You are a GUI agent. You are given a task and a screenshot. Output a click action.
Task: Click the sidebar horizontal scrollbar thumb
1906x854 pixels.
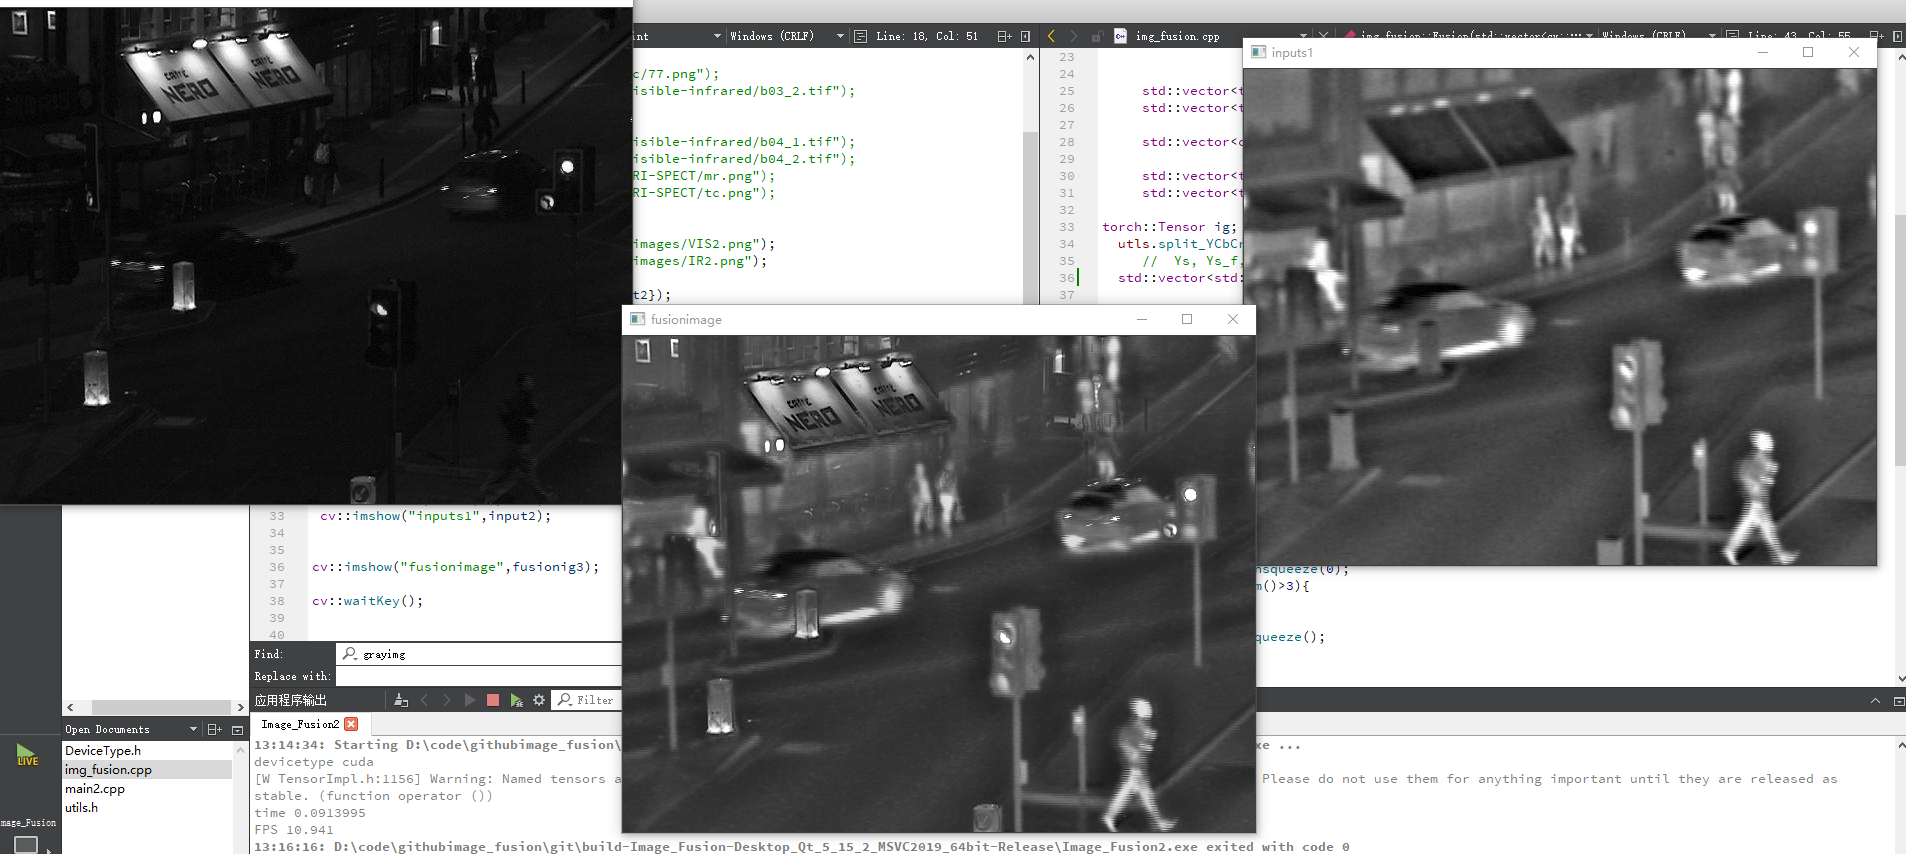click(x=161, y=707)
